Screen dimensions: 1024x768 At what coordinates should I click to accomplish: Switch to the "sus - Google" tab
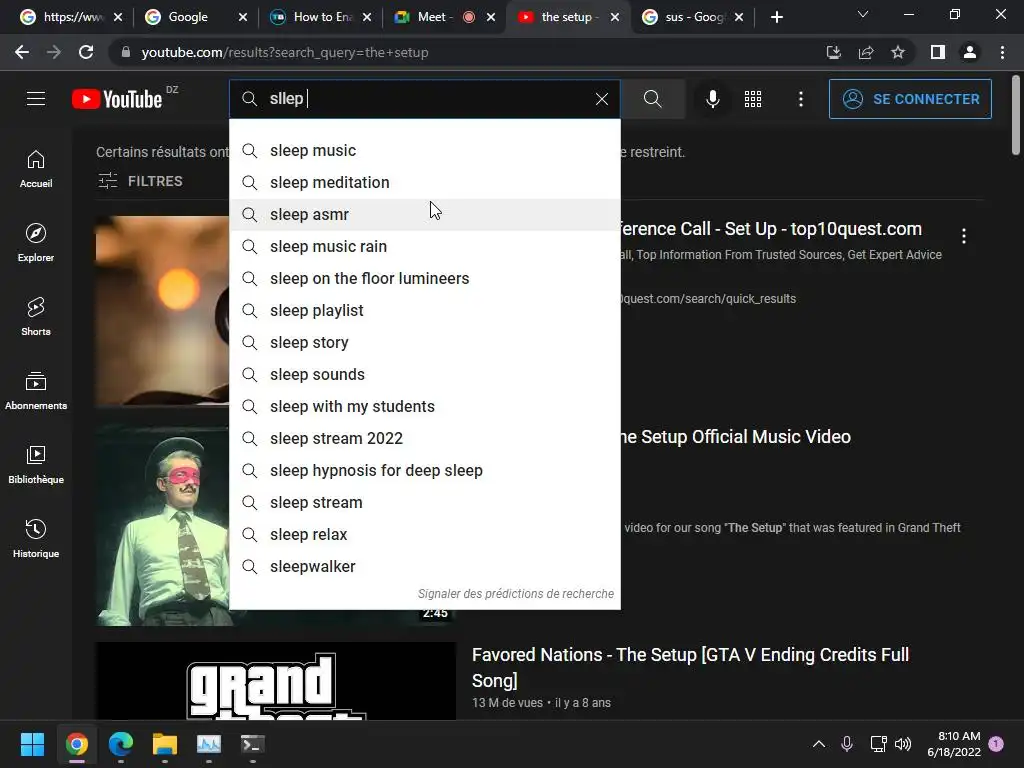[x=694, y=17]
